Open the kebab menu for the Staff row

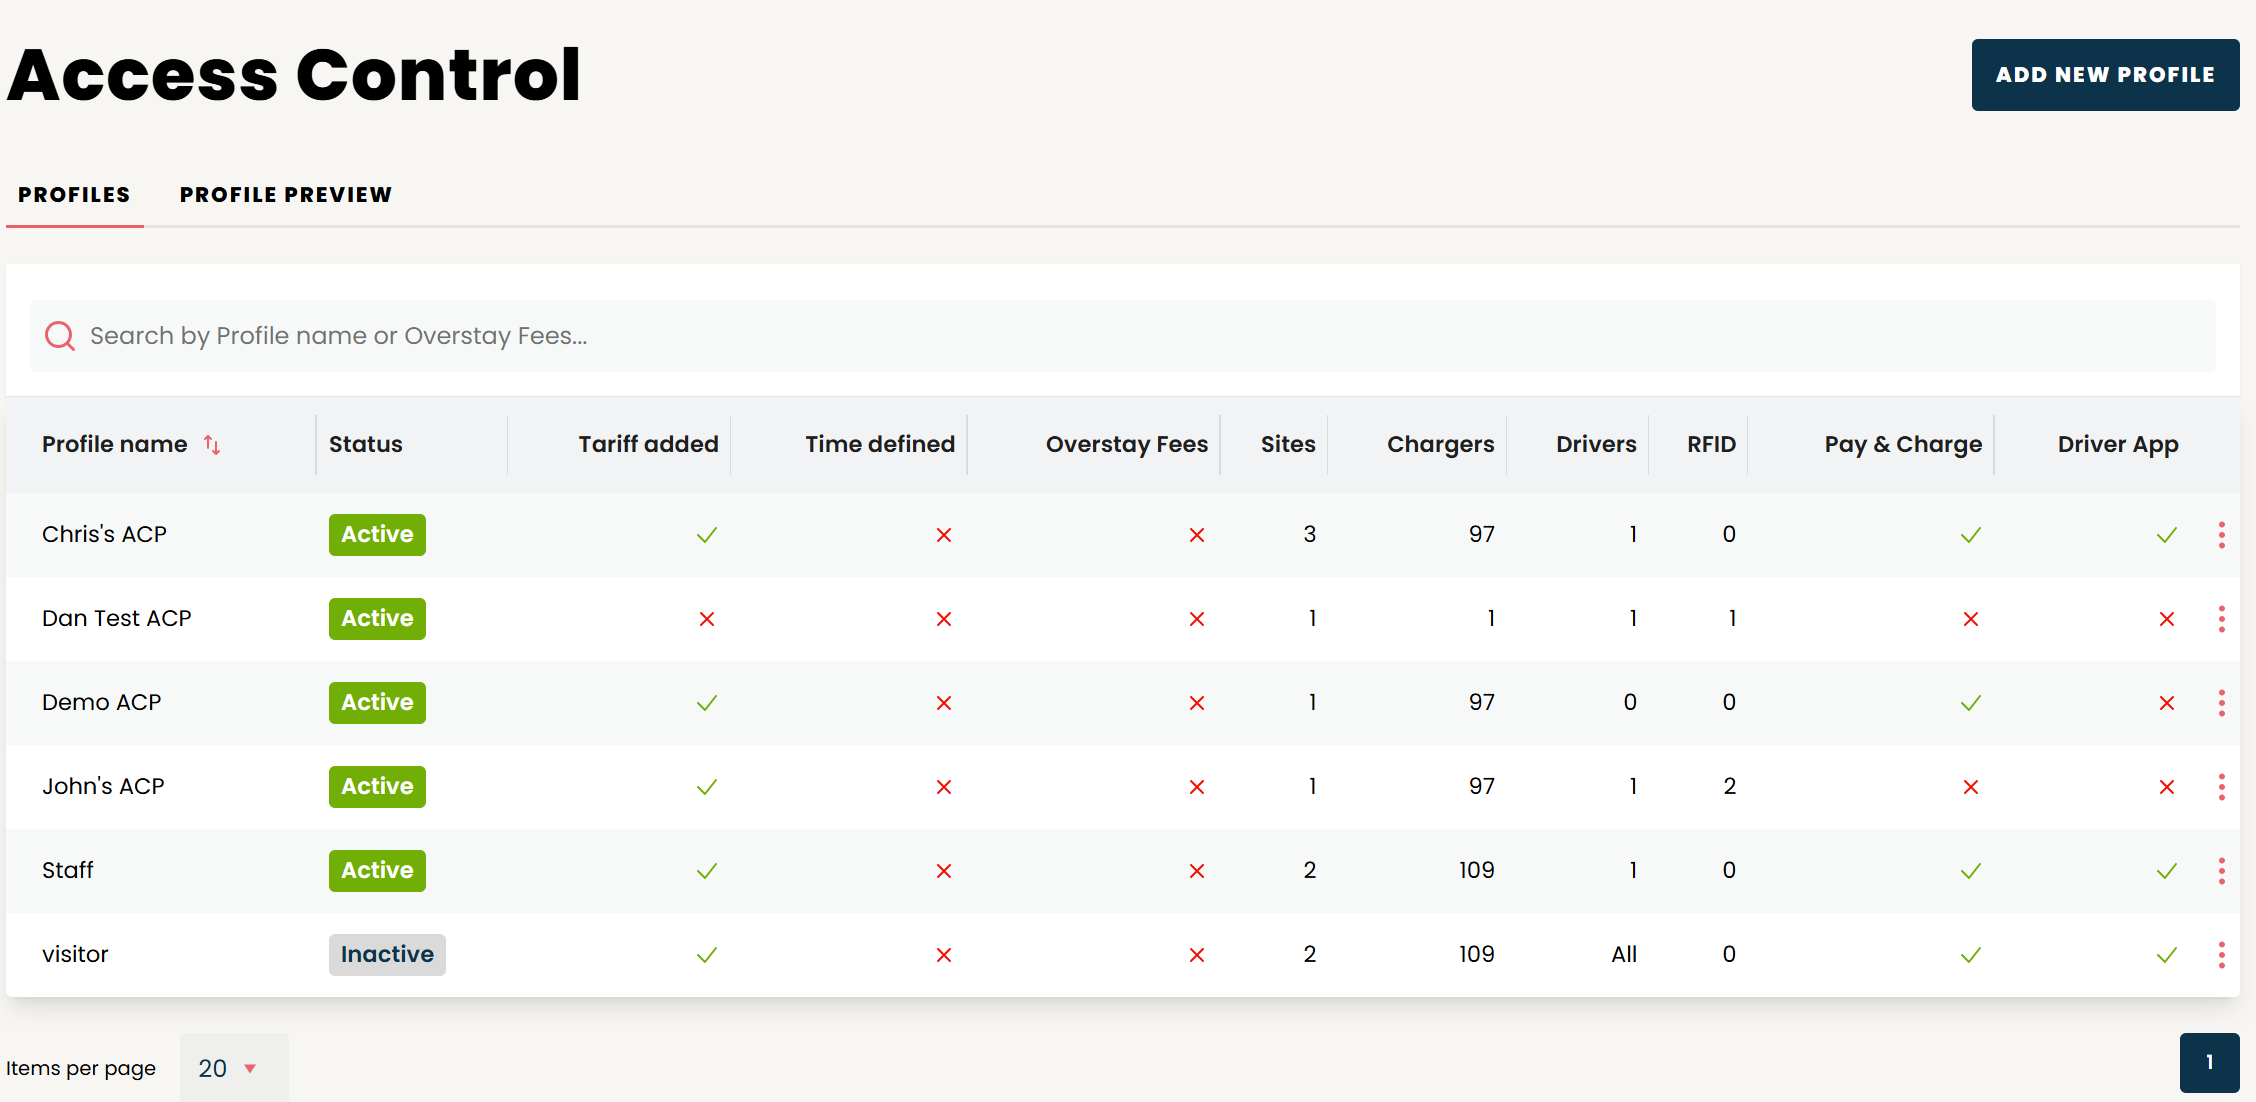(2222, 870)
